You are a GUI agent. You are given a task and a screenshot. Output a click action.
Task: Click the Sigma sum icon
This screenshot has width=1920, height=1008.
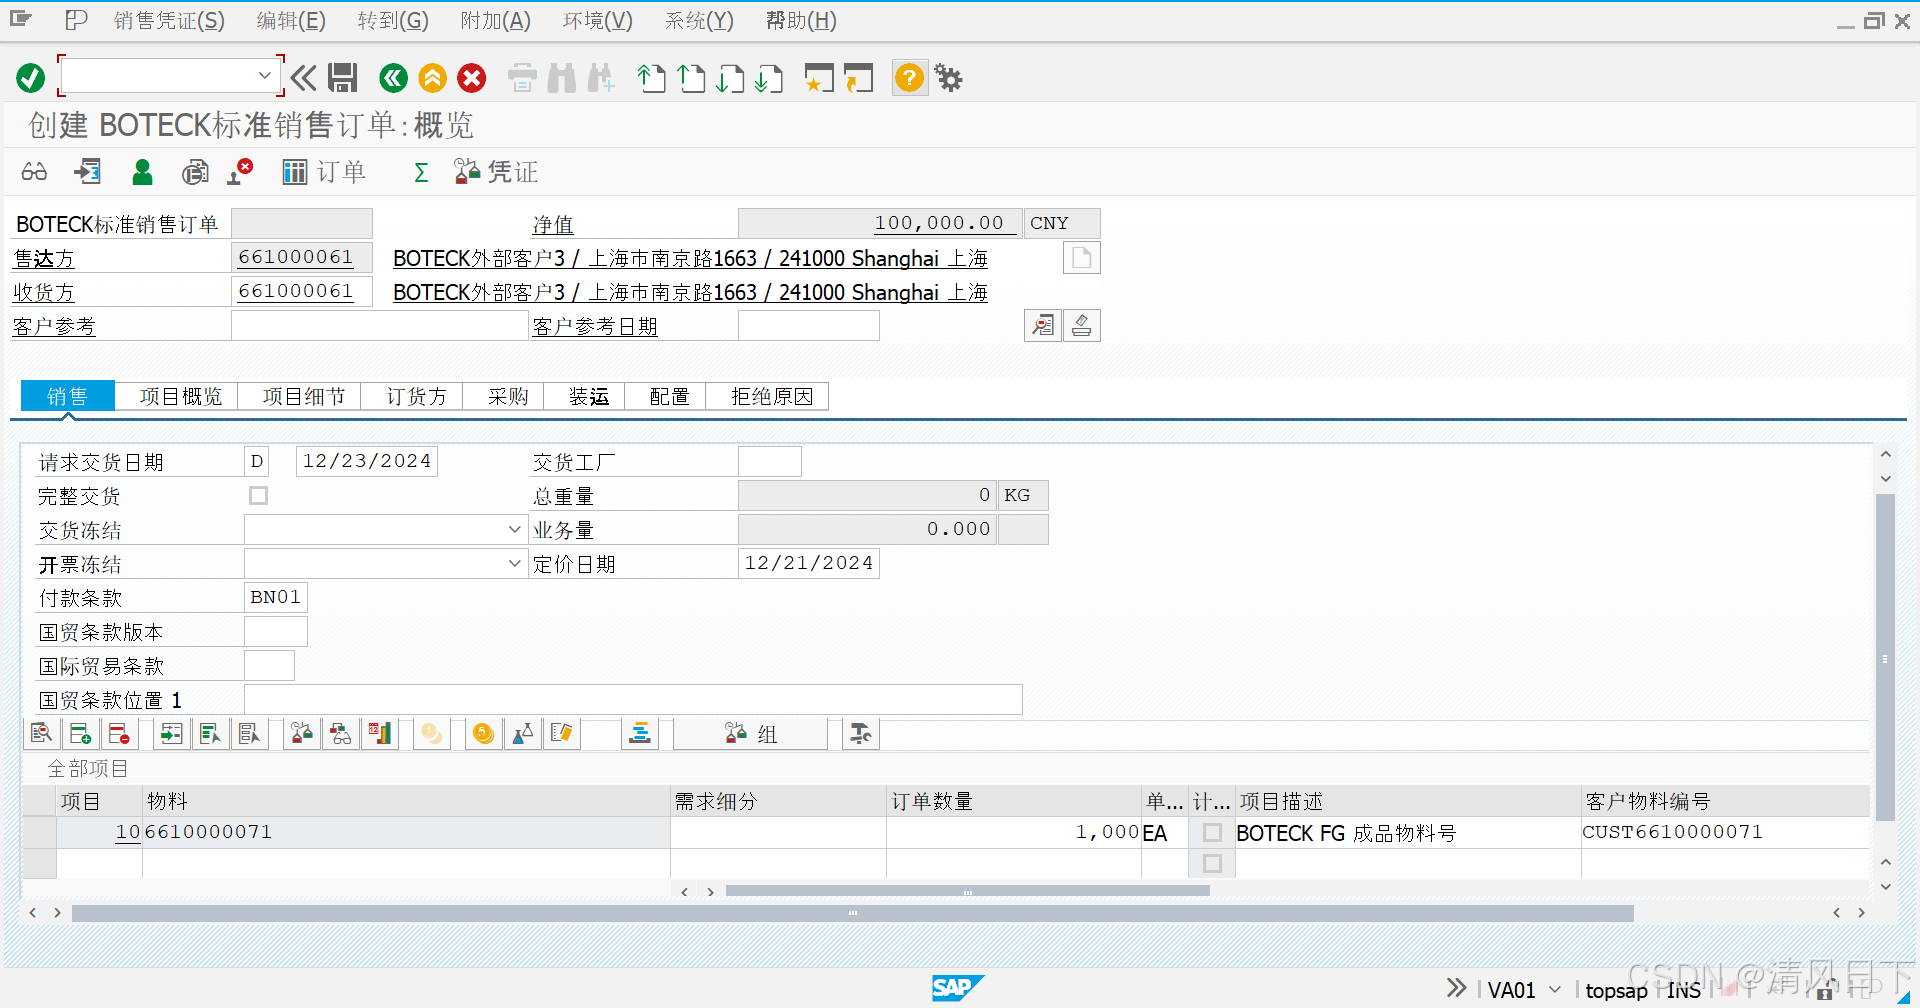tap(421, 173)
